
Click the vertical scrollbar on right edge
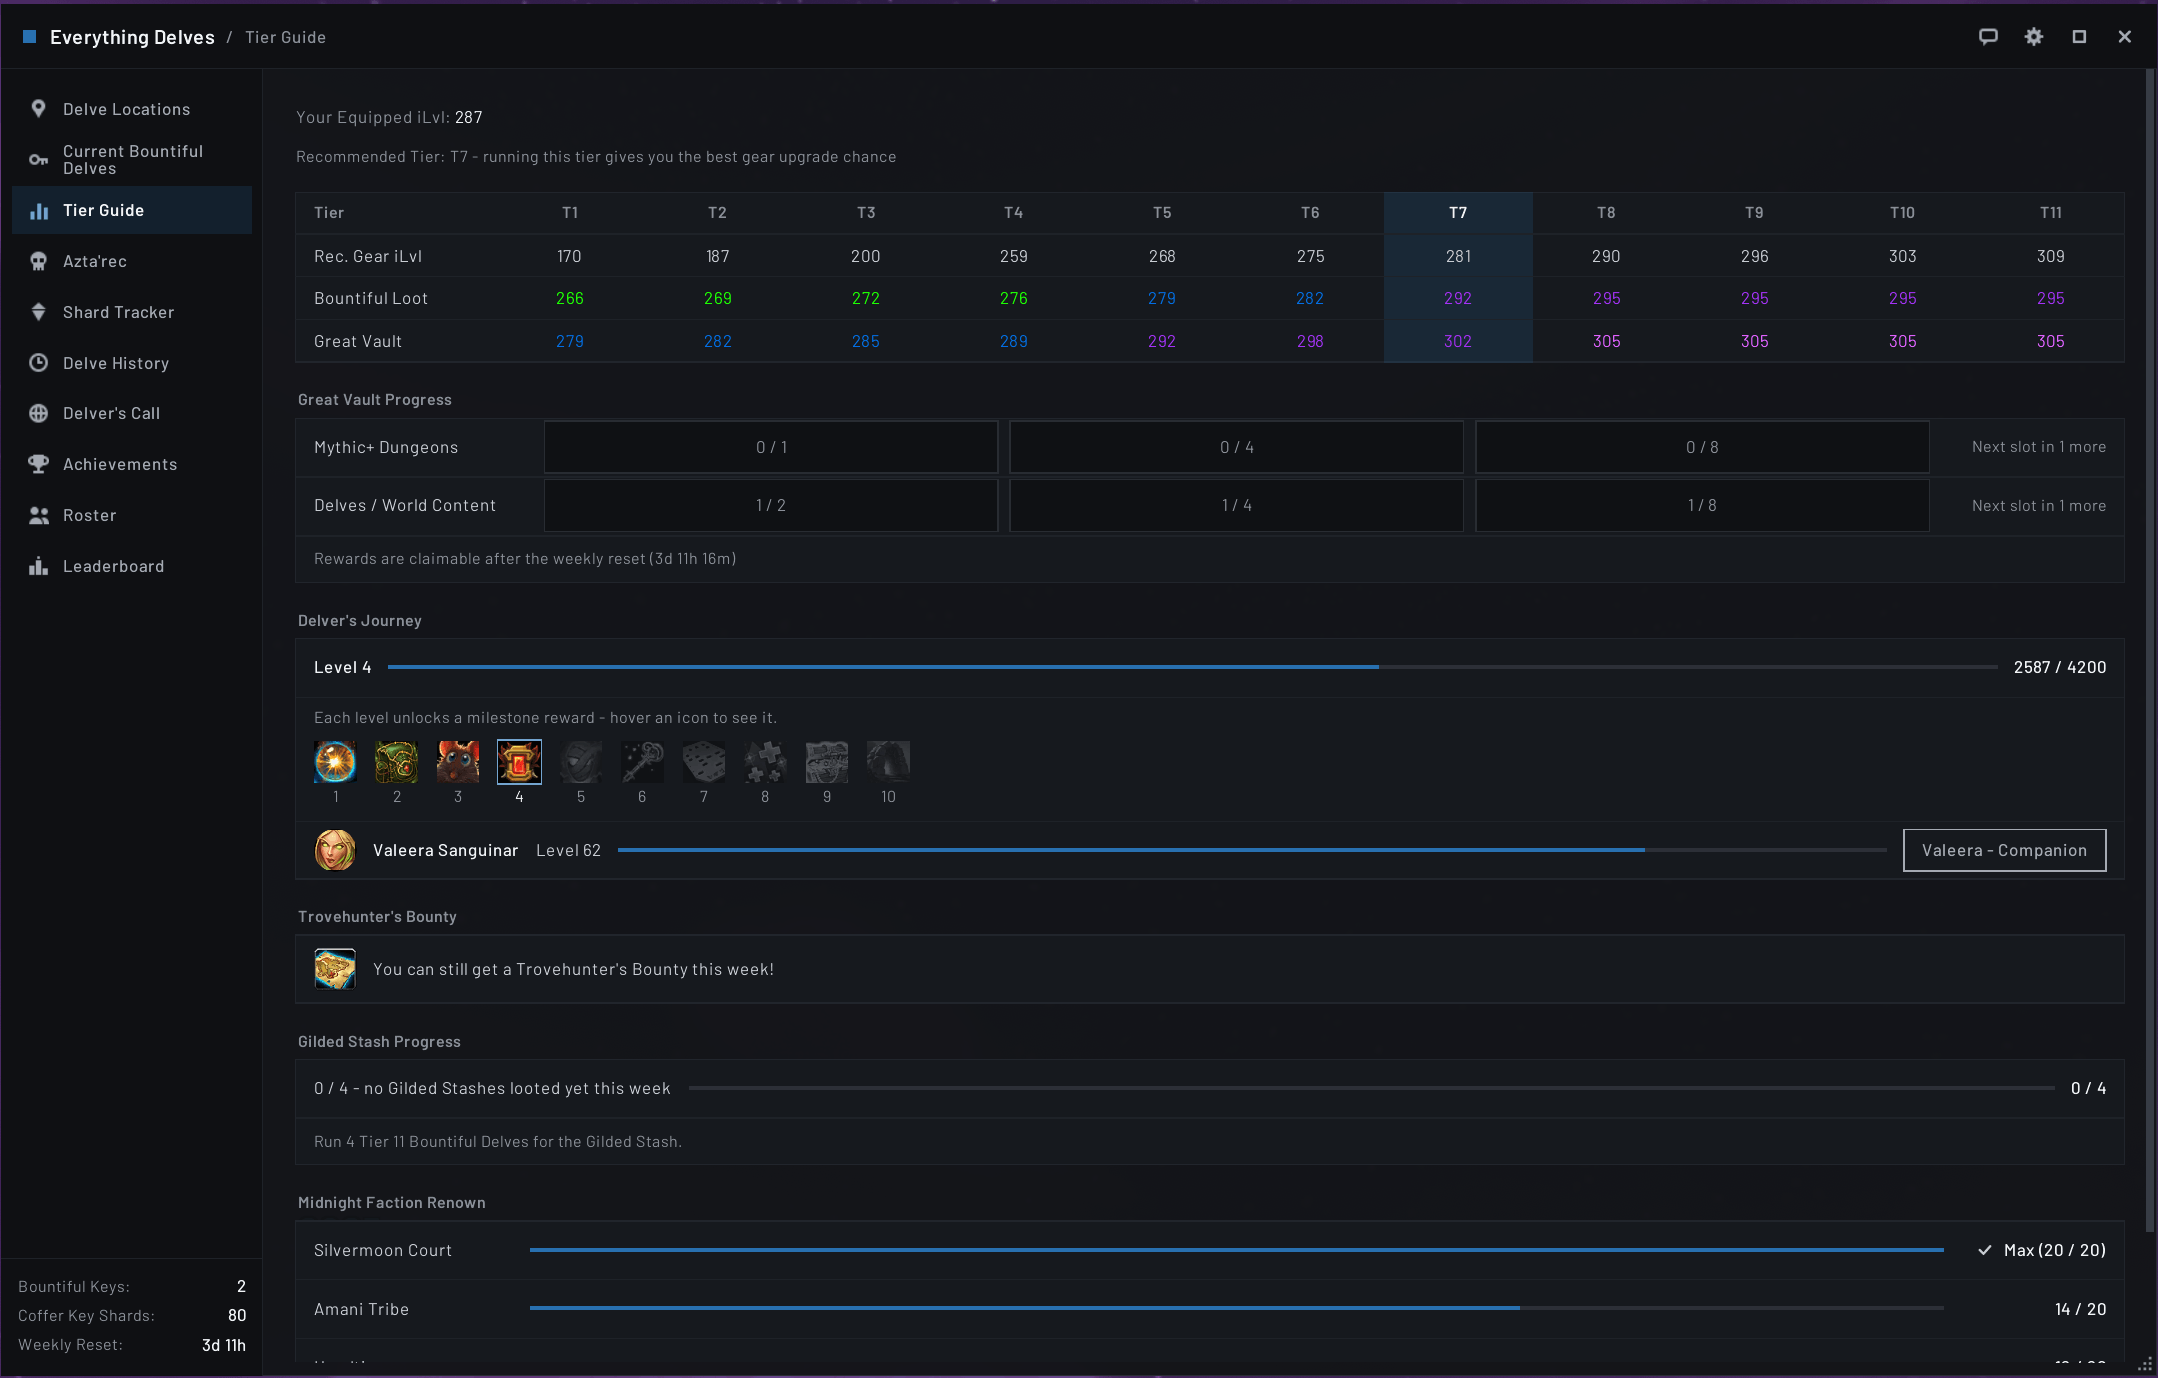click(x=2150, y=650)
